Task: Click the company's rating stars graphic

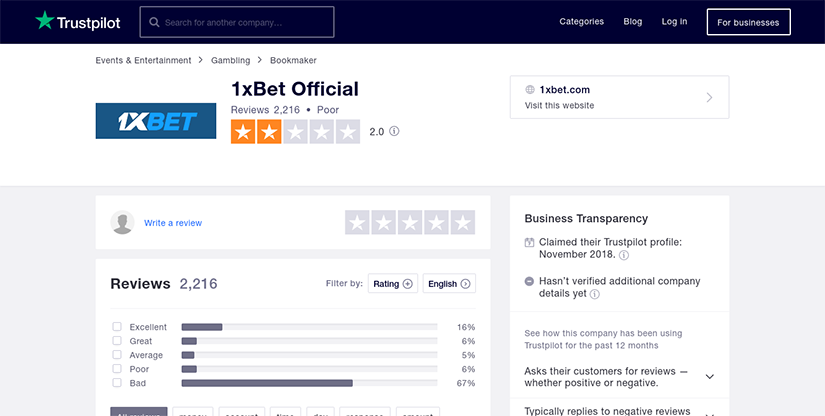Action: pyautogui.click(x=295, y=131)
